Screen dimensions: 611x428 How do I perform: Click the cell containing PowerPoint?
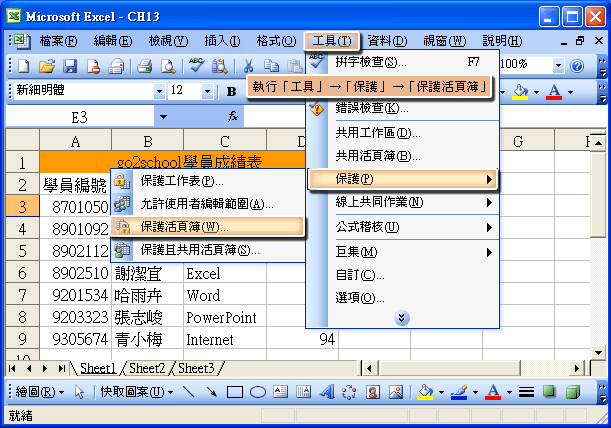[225, 317]
